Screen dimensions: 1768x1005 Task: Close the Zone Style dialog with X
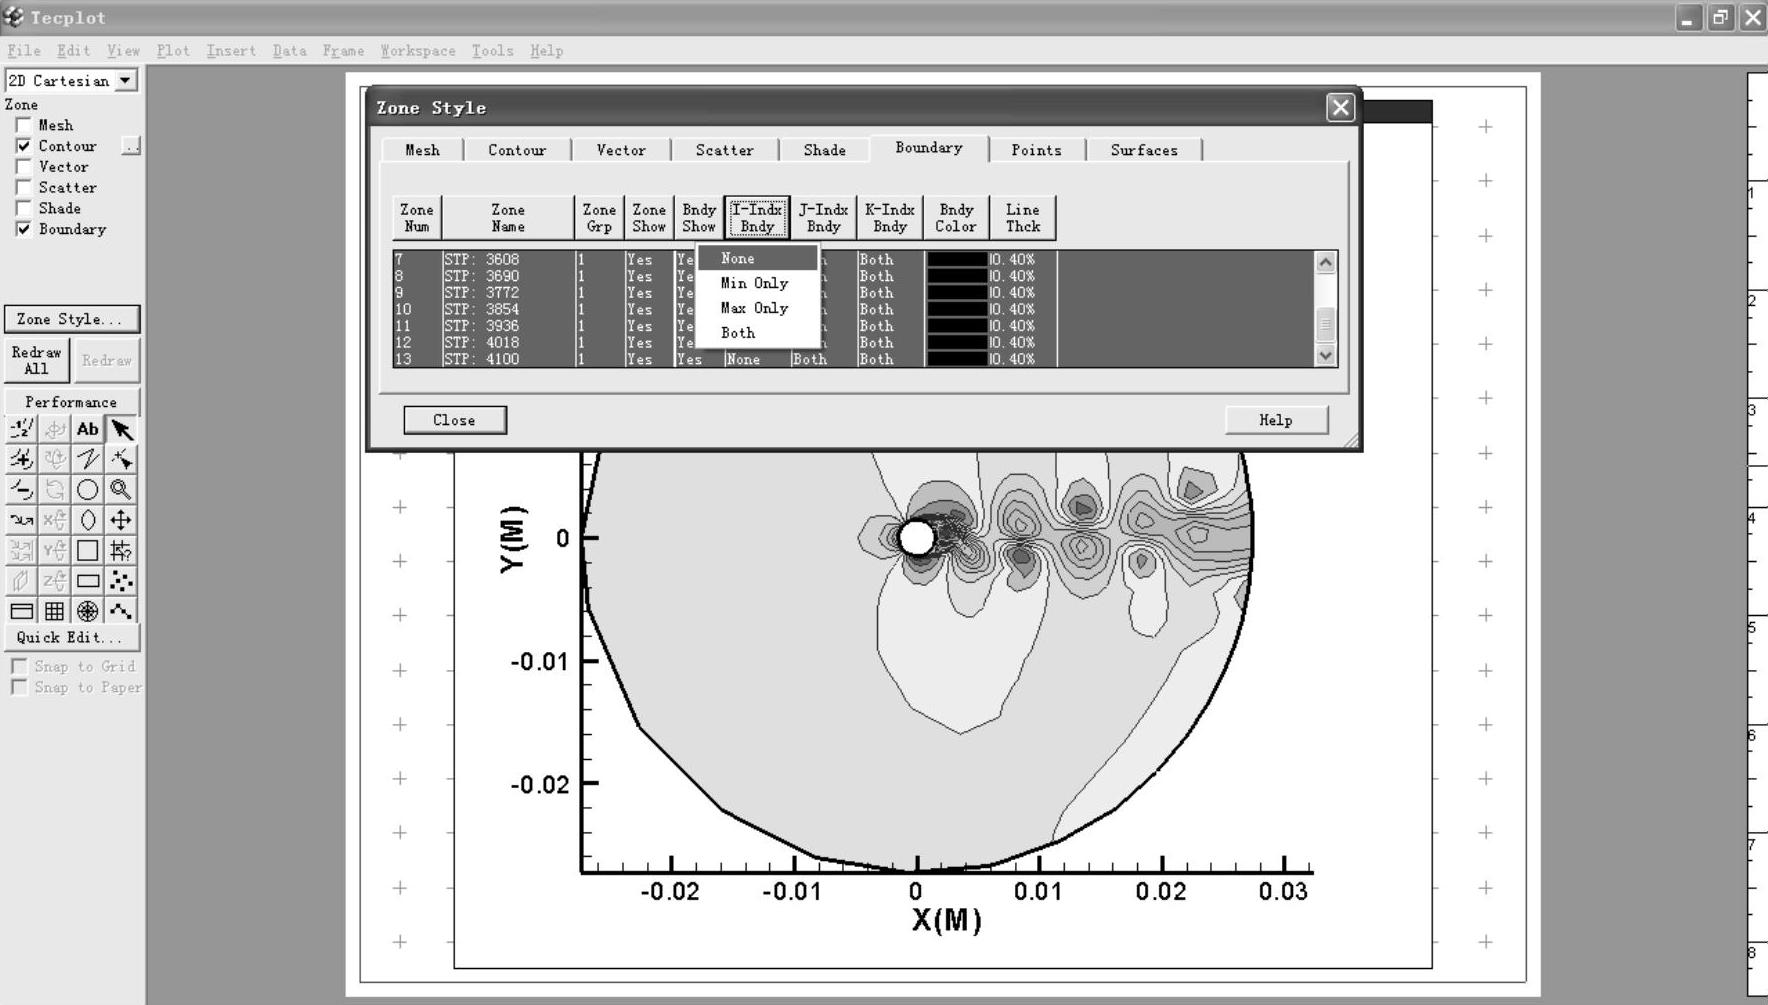[1340, 107]
